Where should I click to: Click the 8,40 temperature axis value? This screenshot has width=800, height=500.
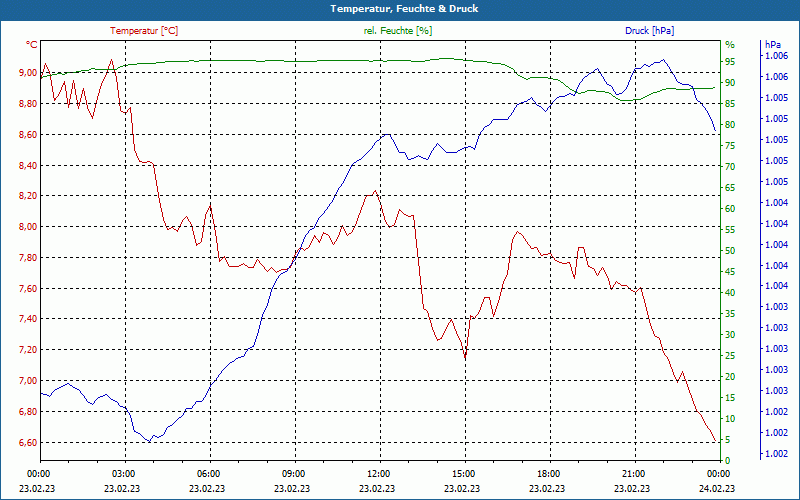pyautogui.click(x=28, y=165)
